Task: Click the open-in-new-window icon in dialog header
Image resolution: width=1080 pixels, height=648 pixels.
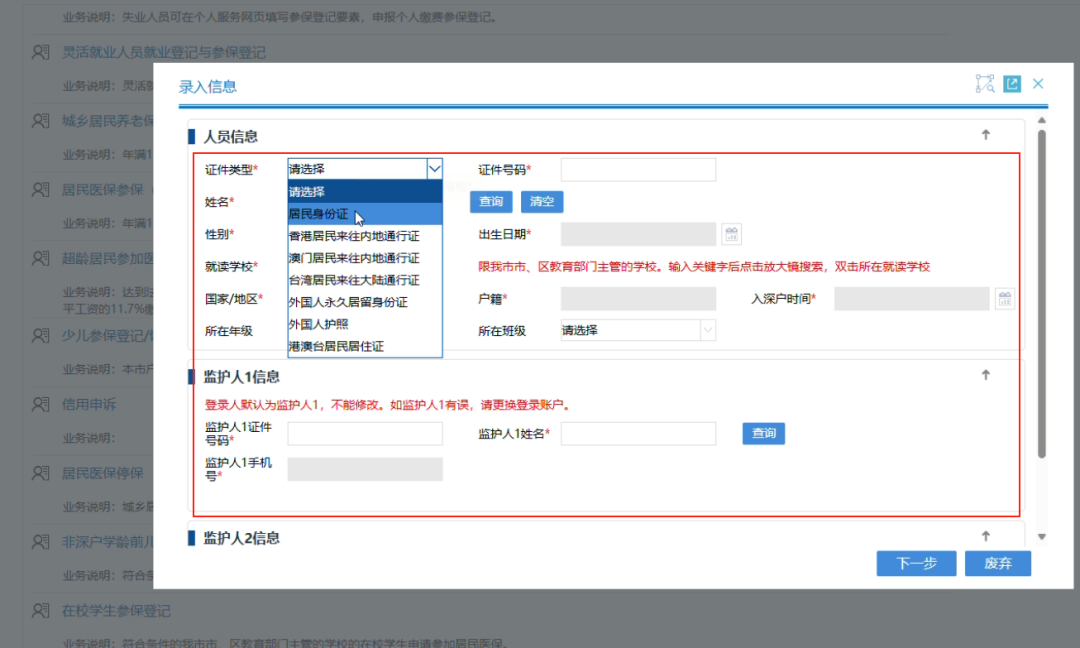Action: tap(1012, 85)
